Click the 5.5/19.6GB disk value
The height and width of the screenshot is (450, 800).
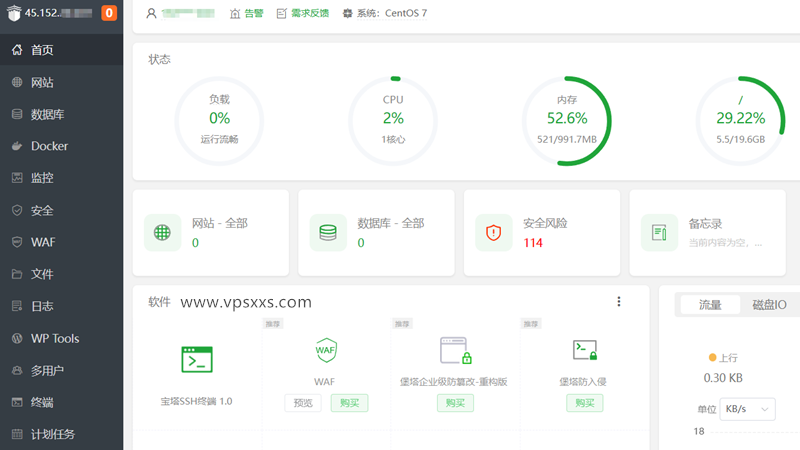pyautogui.click(x=740, y=139)
